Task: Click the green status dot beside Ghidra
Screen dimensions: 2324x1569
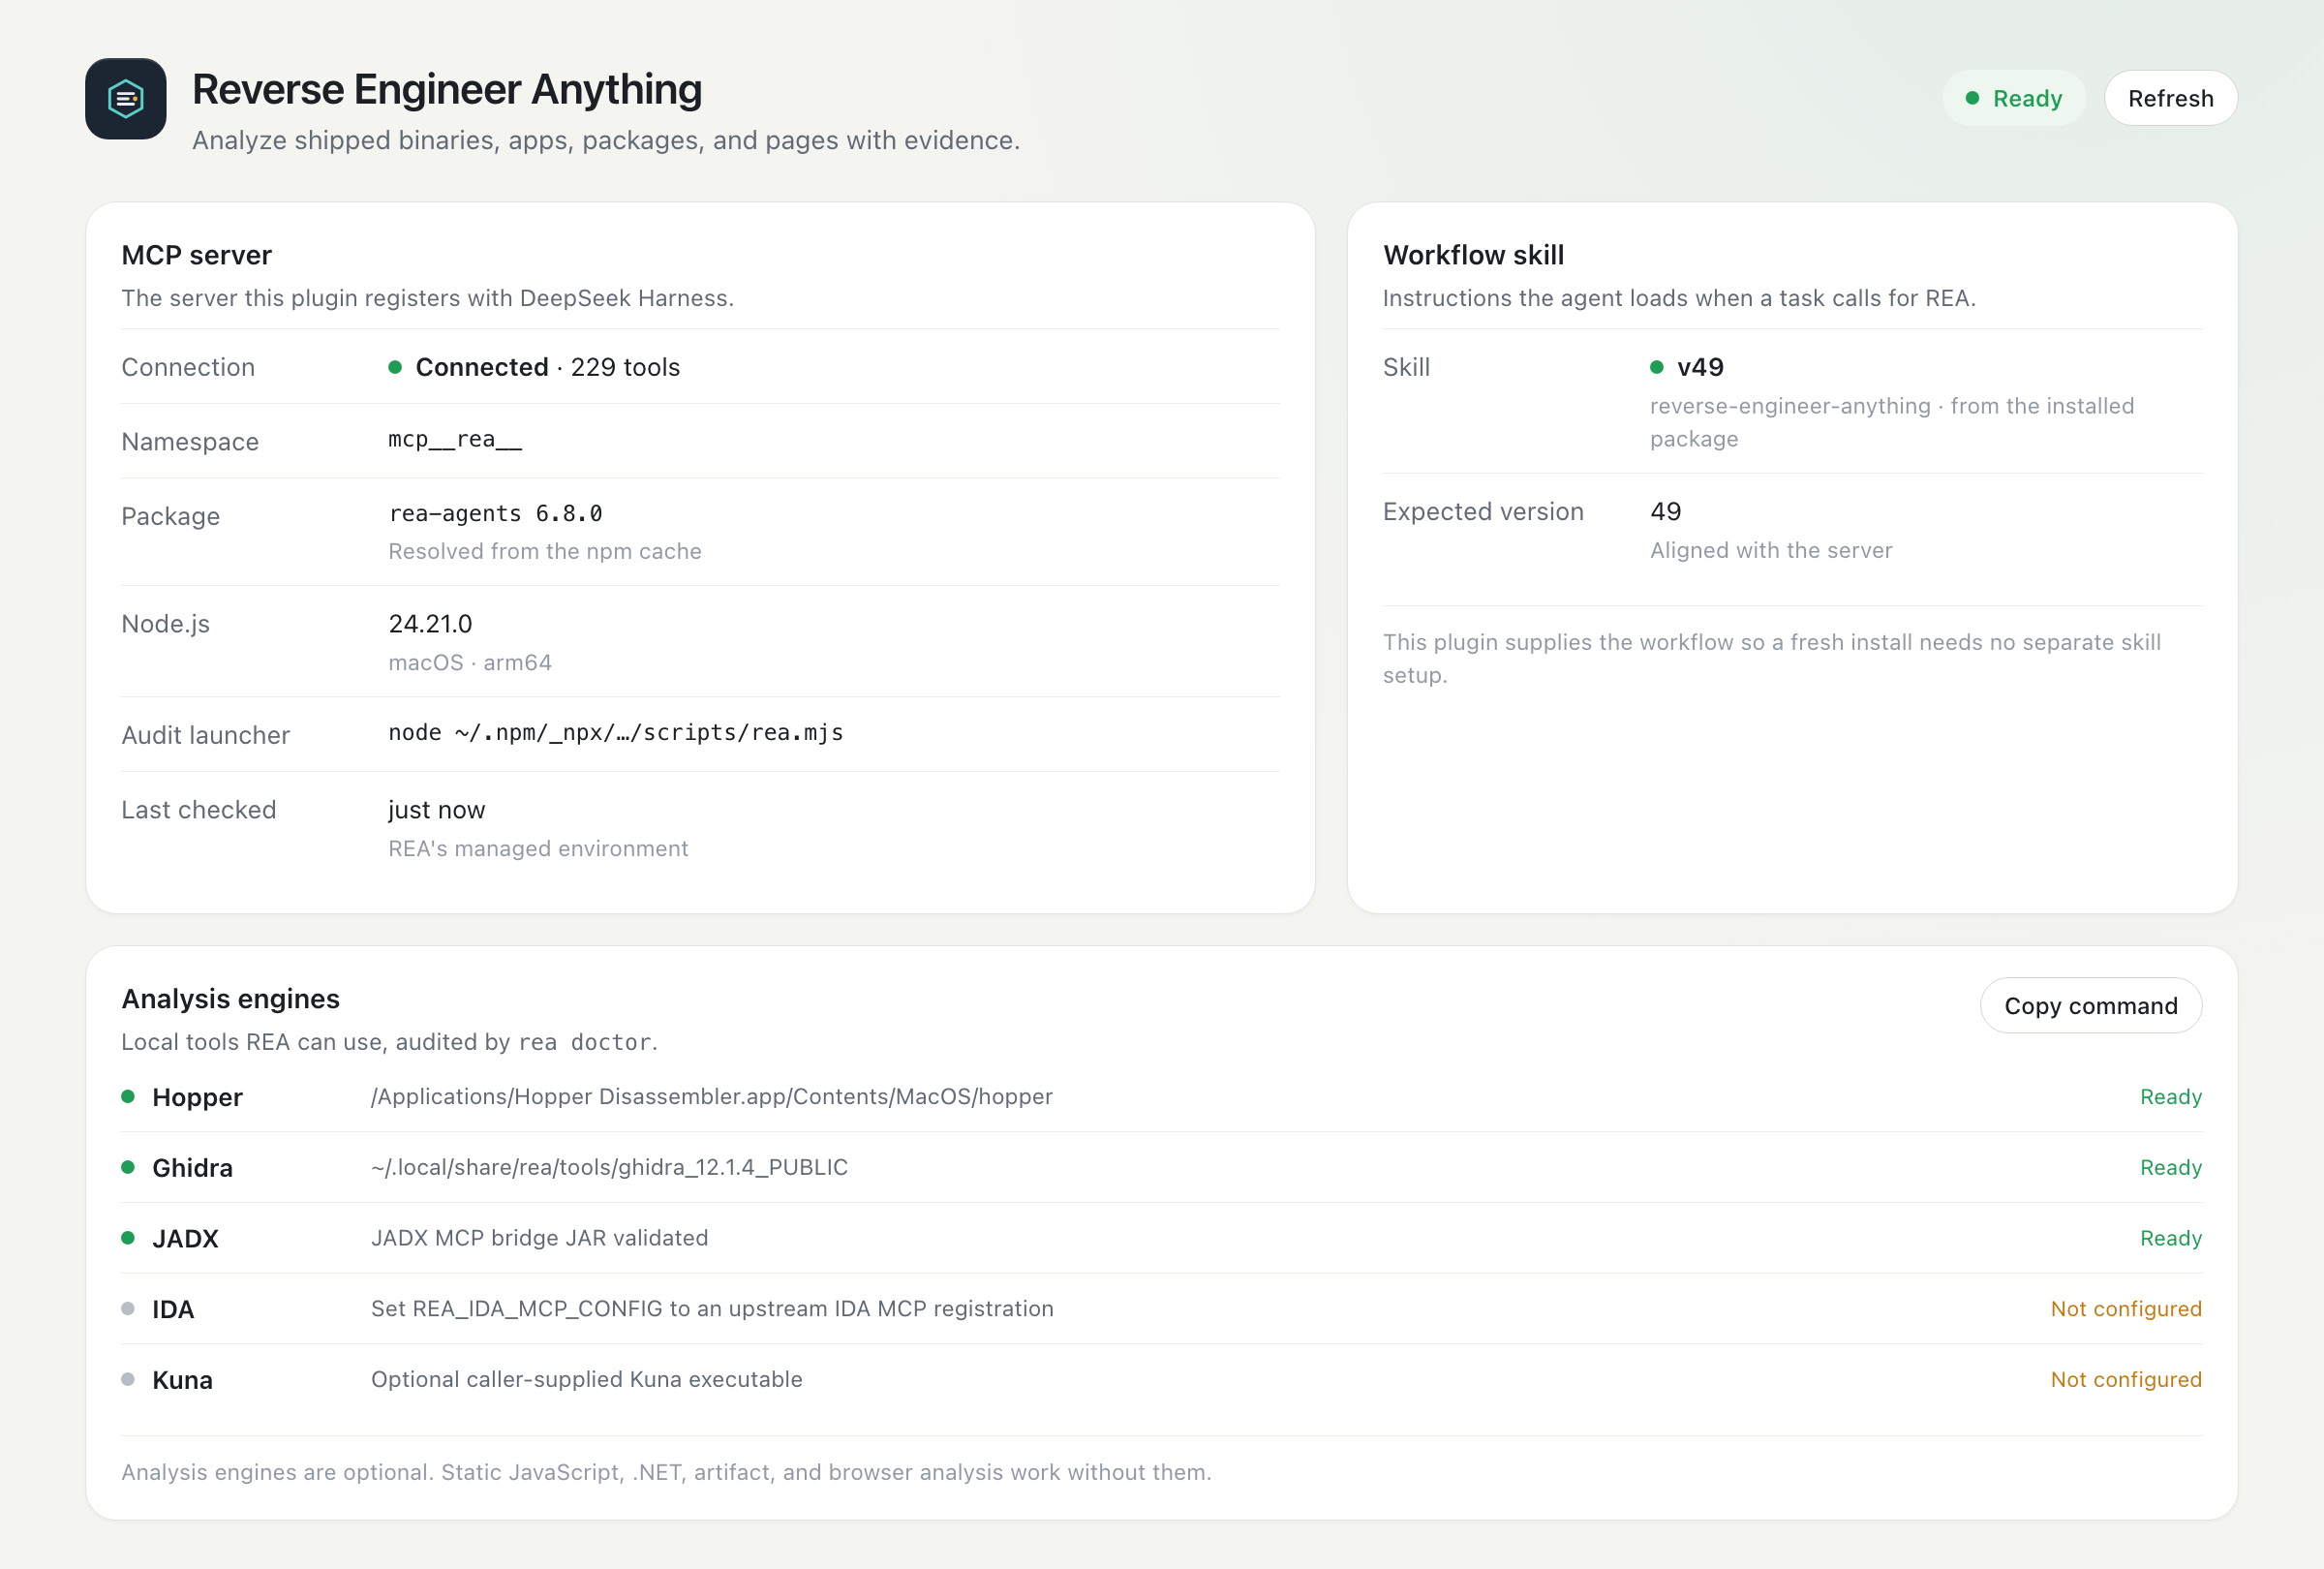Action: coord(128,1167)
